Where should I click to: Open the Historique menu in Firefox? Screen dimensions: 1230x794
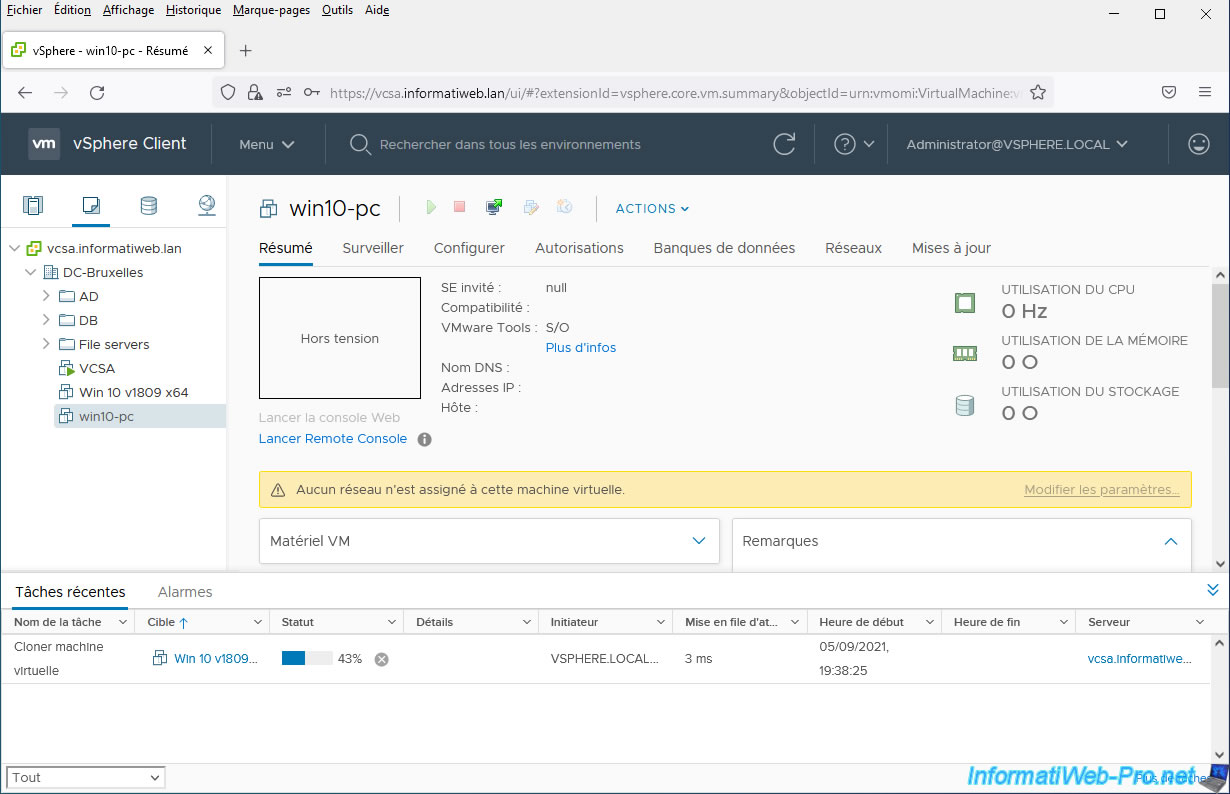click(193, 10)
